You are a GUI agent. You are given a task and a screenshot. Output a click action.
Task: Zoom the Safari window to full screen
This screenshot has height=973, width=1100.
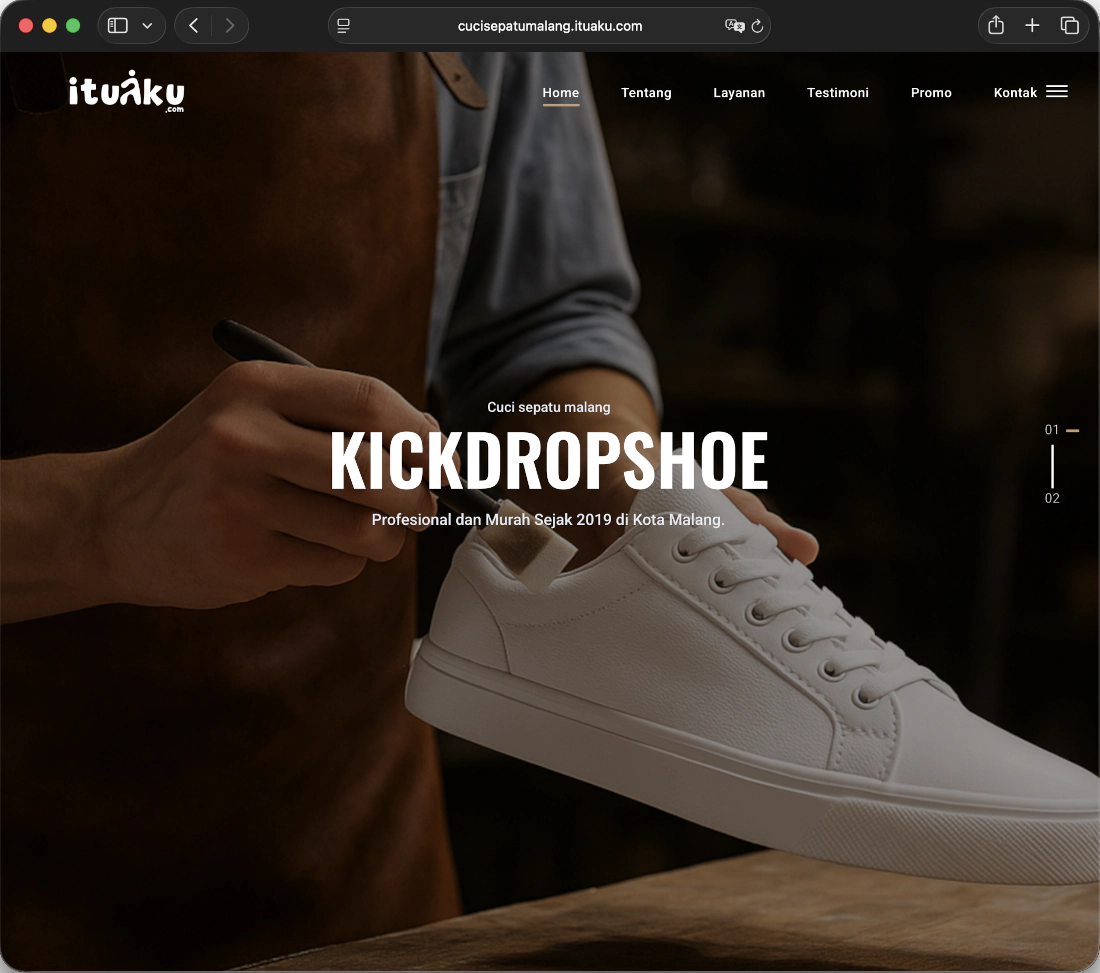(x=73, y=26)
